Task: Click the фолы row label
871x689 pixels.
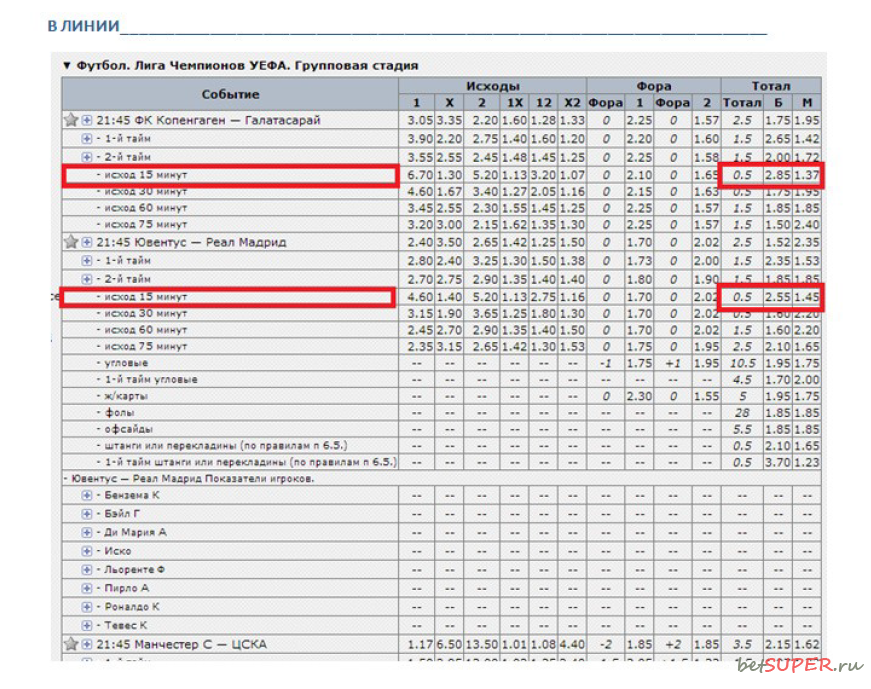Action: [x=119, y=412]
